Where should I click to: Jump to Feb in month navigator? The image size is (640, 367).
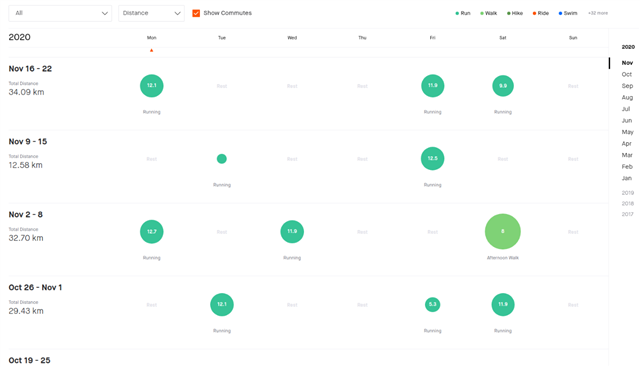click(x=627, y=167)
